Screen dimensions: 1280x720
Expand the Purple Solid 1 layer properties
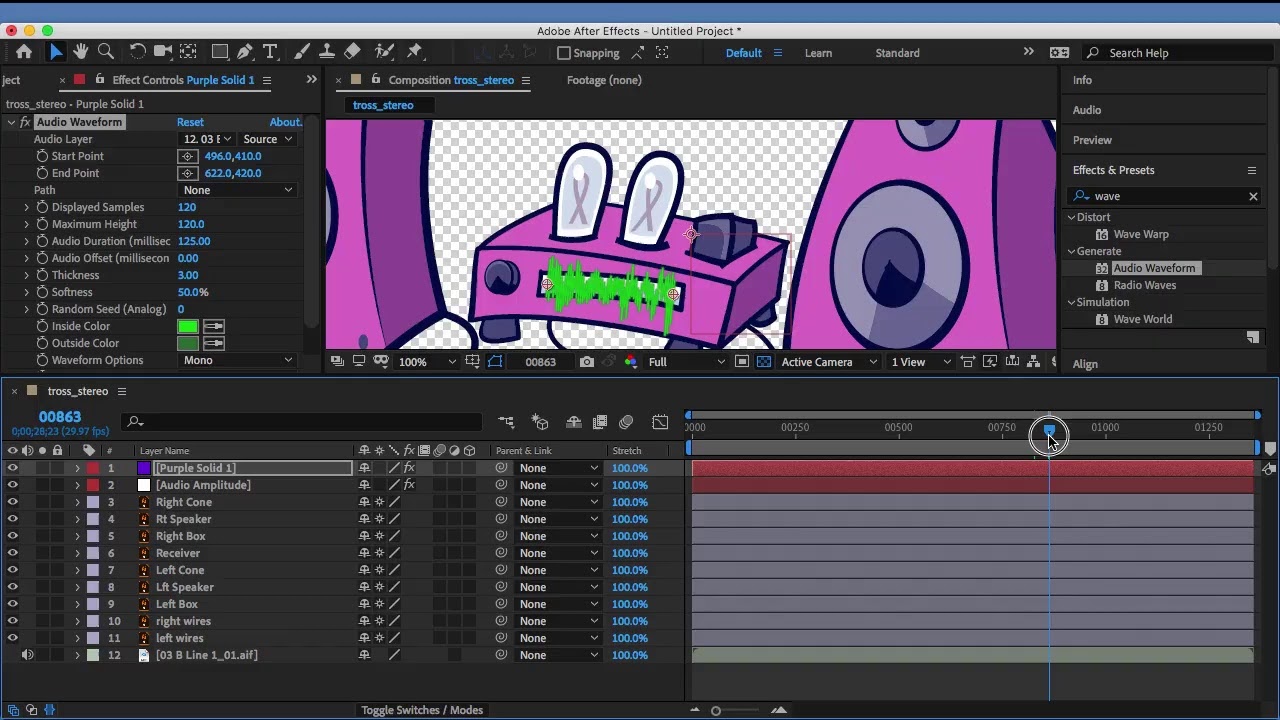tap(77, 468)
